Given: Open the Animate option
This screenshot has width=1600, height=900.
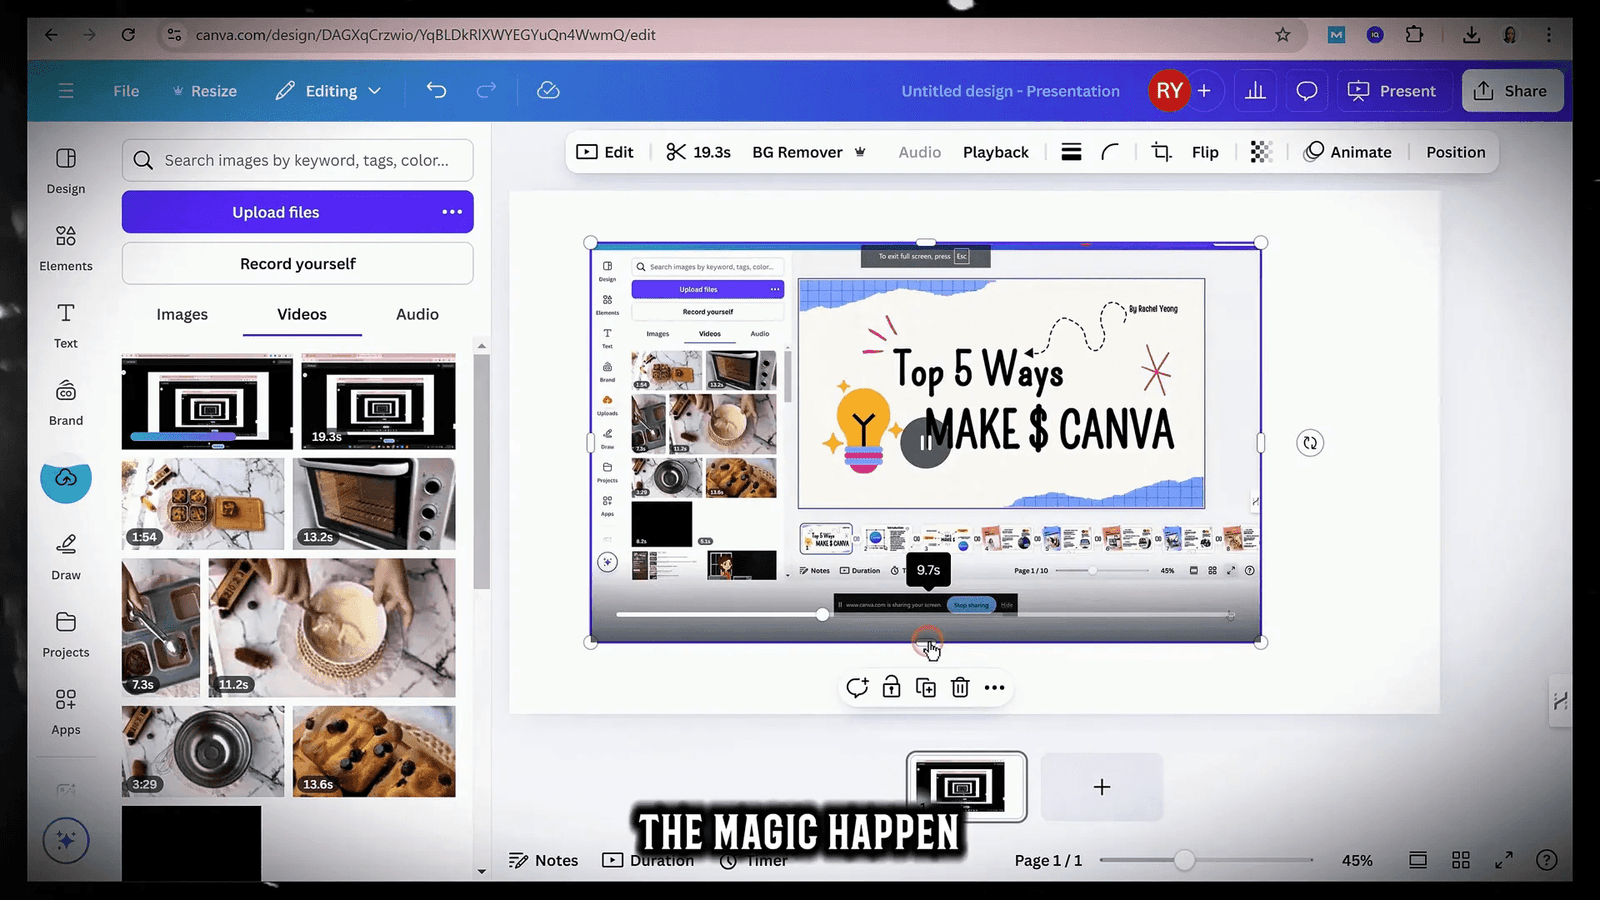Looking at the screenshot, I should [1348, 152].
